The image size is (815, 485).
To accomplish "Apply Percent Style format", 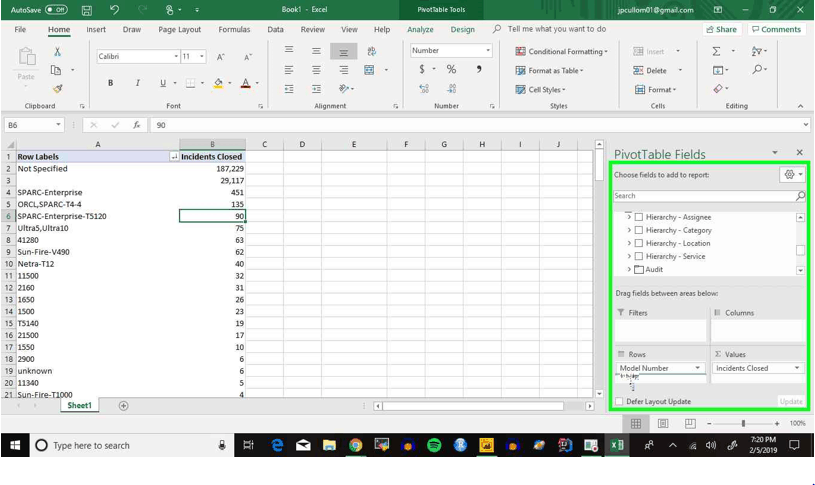I will [451, 69].
